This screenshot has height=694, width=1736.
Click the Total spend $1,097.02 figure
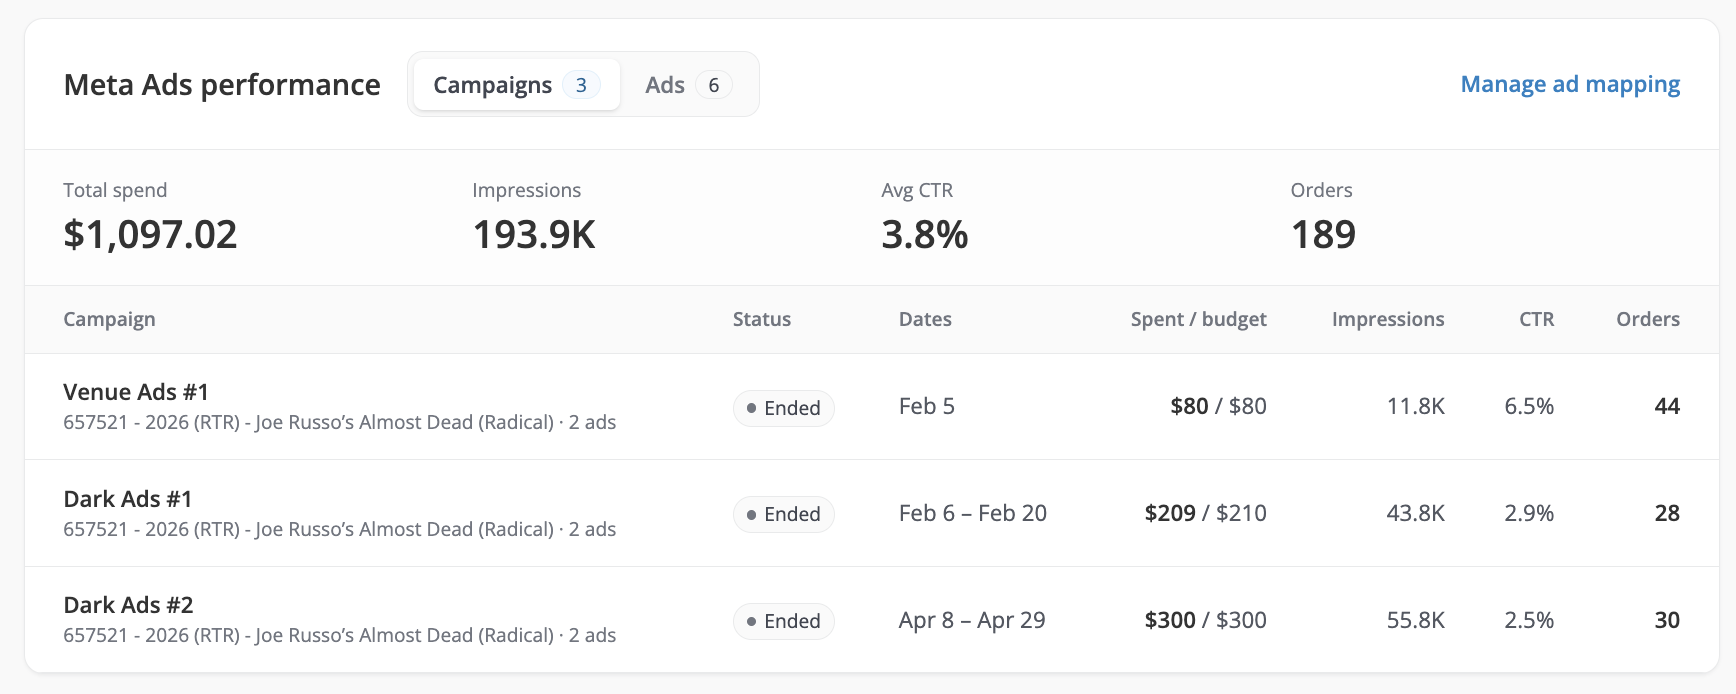click(150, 235)
